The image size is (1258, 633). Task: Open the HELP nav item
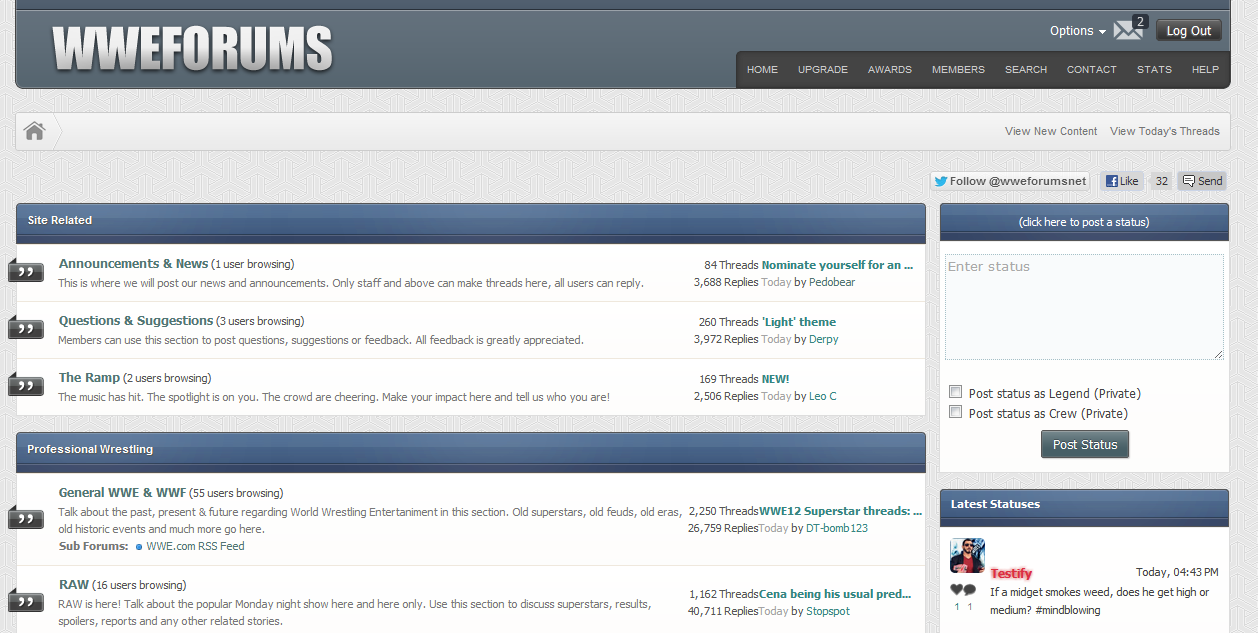tap(1205, 70)
